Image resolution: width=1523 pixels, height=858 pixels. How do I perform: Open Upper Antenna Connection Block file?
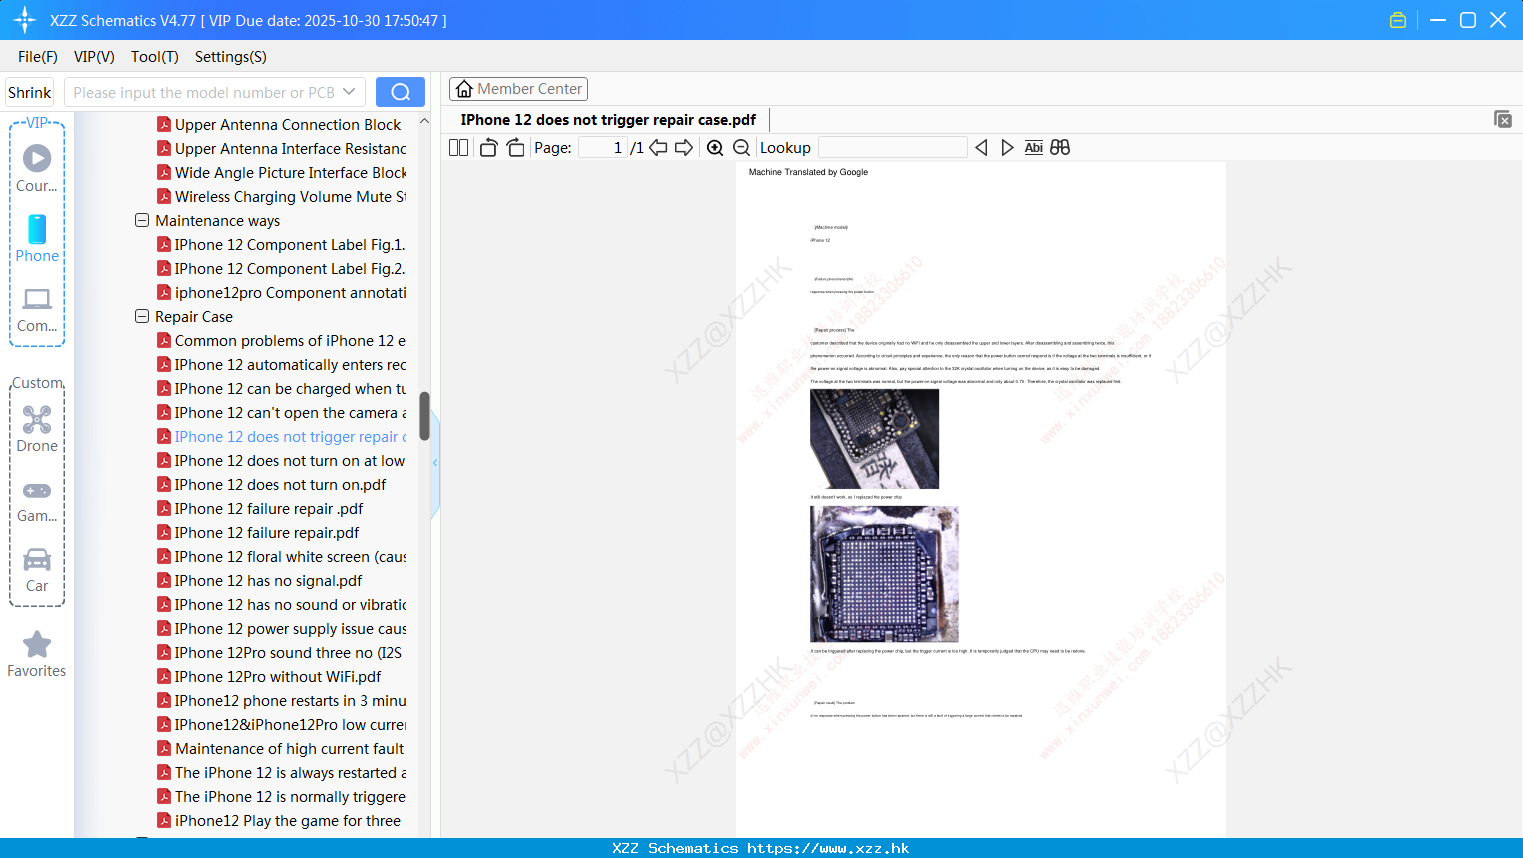pos(280,124)
